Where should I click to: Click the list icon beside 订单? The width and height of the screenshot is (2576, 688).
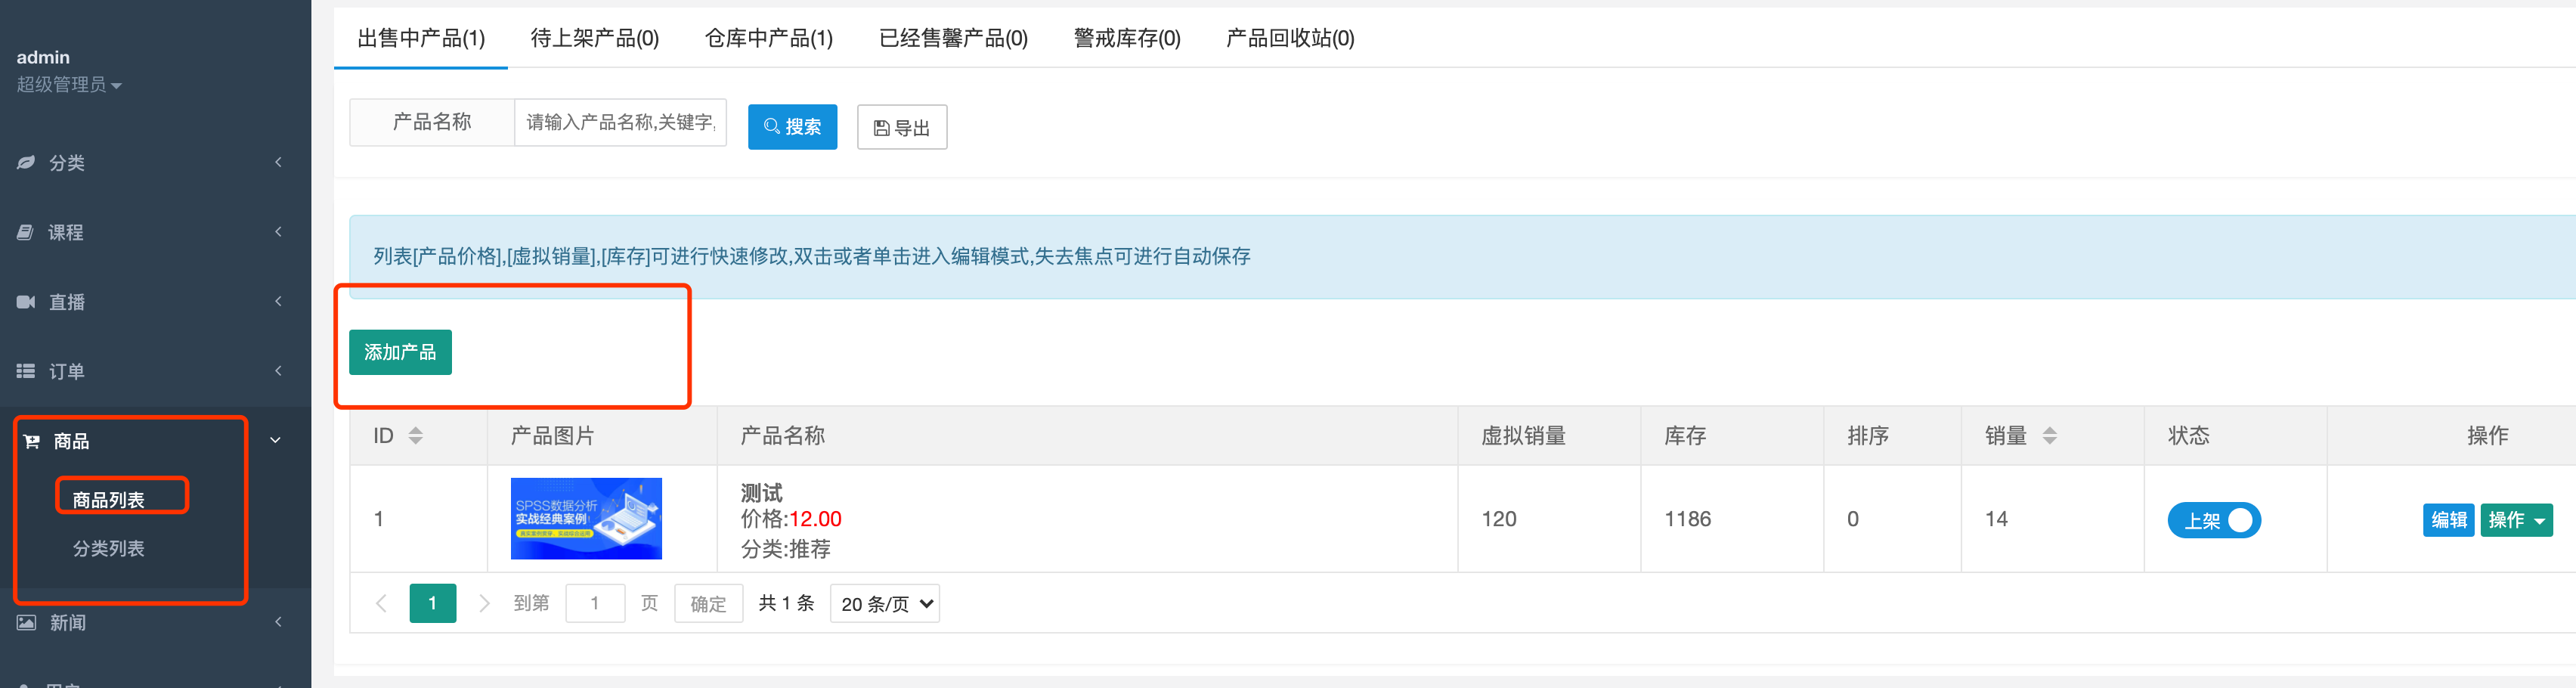26,371
